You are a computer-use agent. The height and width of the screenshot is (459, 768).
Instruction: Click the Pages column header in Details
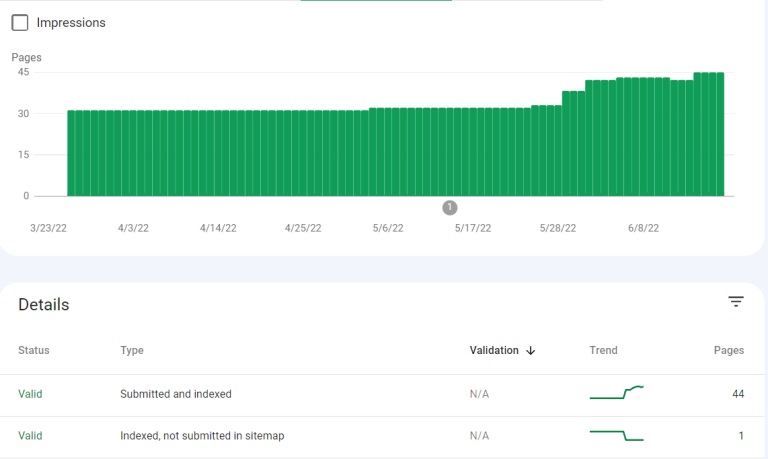click(729, 350)
